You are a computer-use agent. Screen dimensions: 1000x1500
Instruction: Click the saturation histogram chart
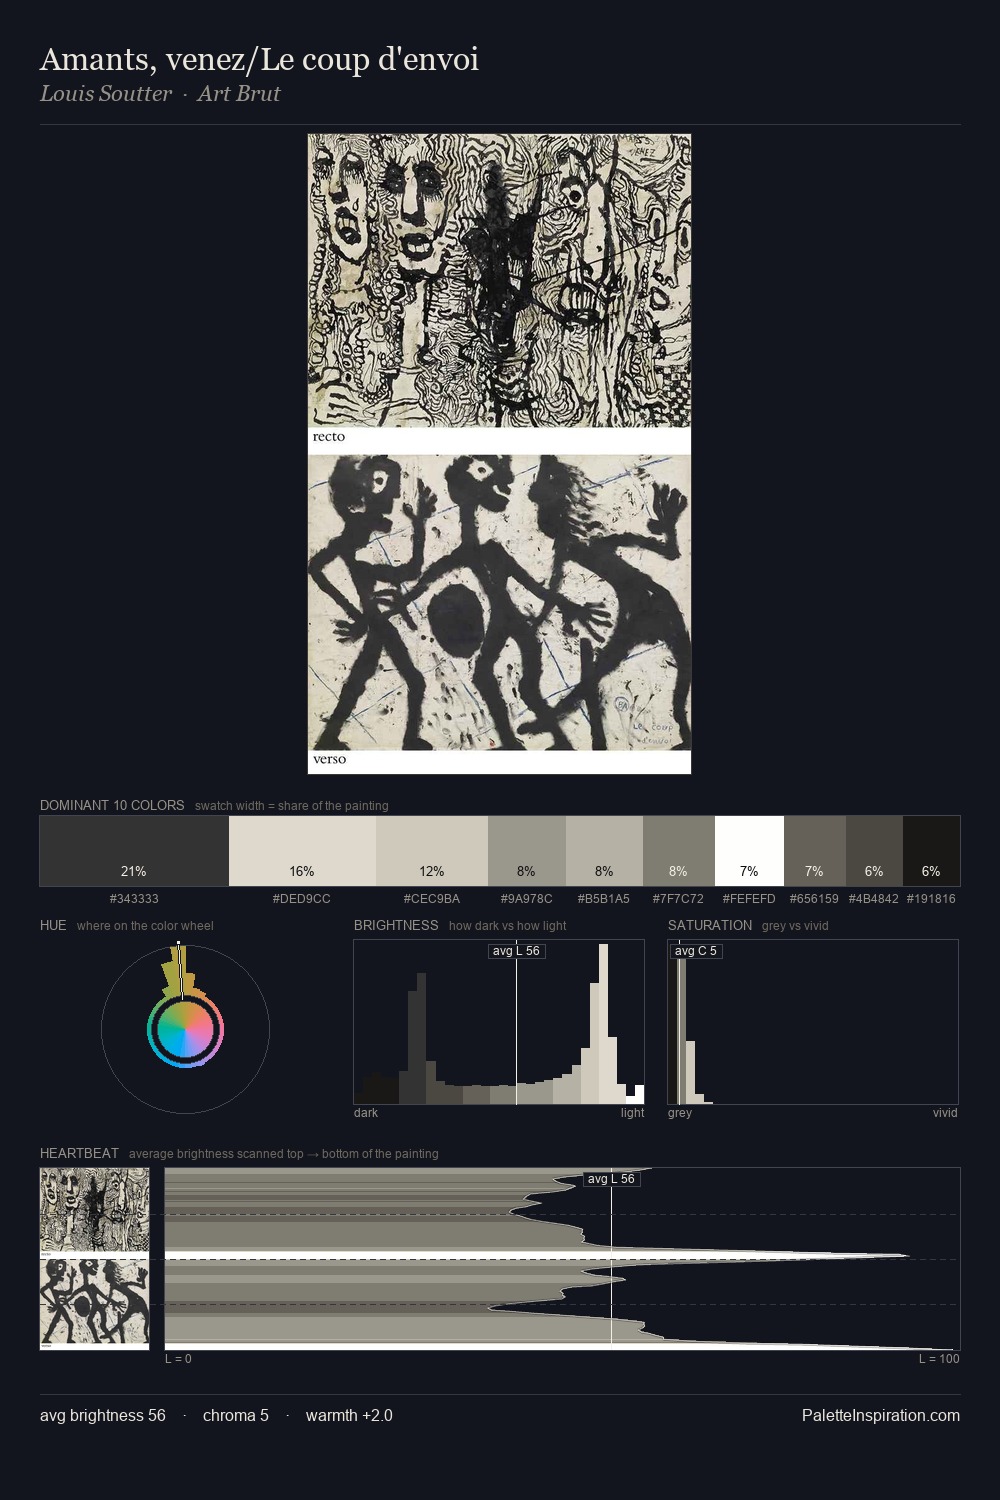click(x=813, y=1022)
